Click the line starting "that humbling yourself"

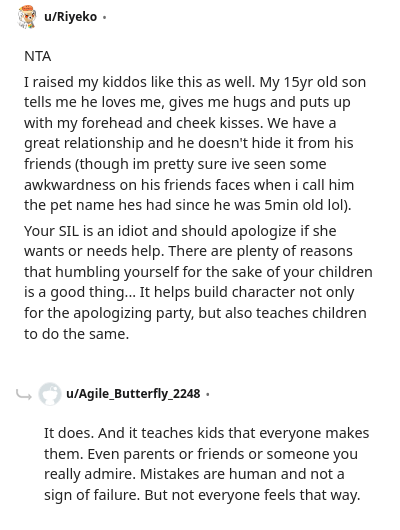pos(198,272)
